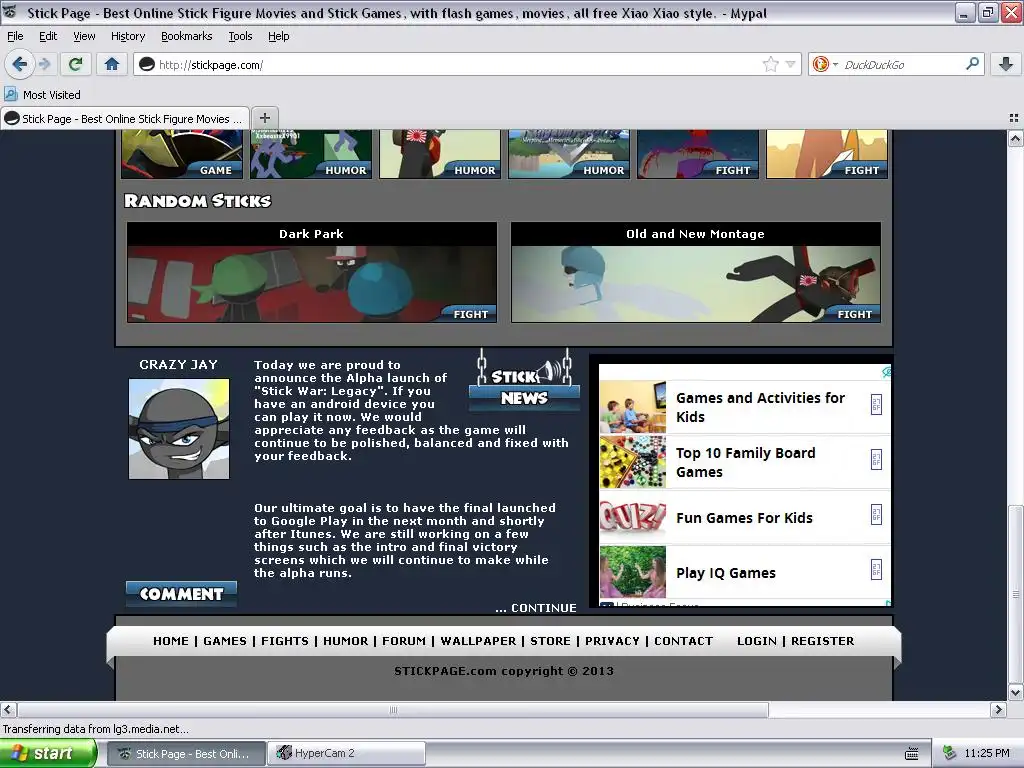
Task: Click arrow icon beside Top 10 Family Board Games
Action: pos(876,460)
